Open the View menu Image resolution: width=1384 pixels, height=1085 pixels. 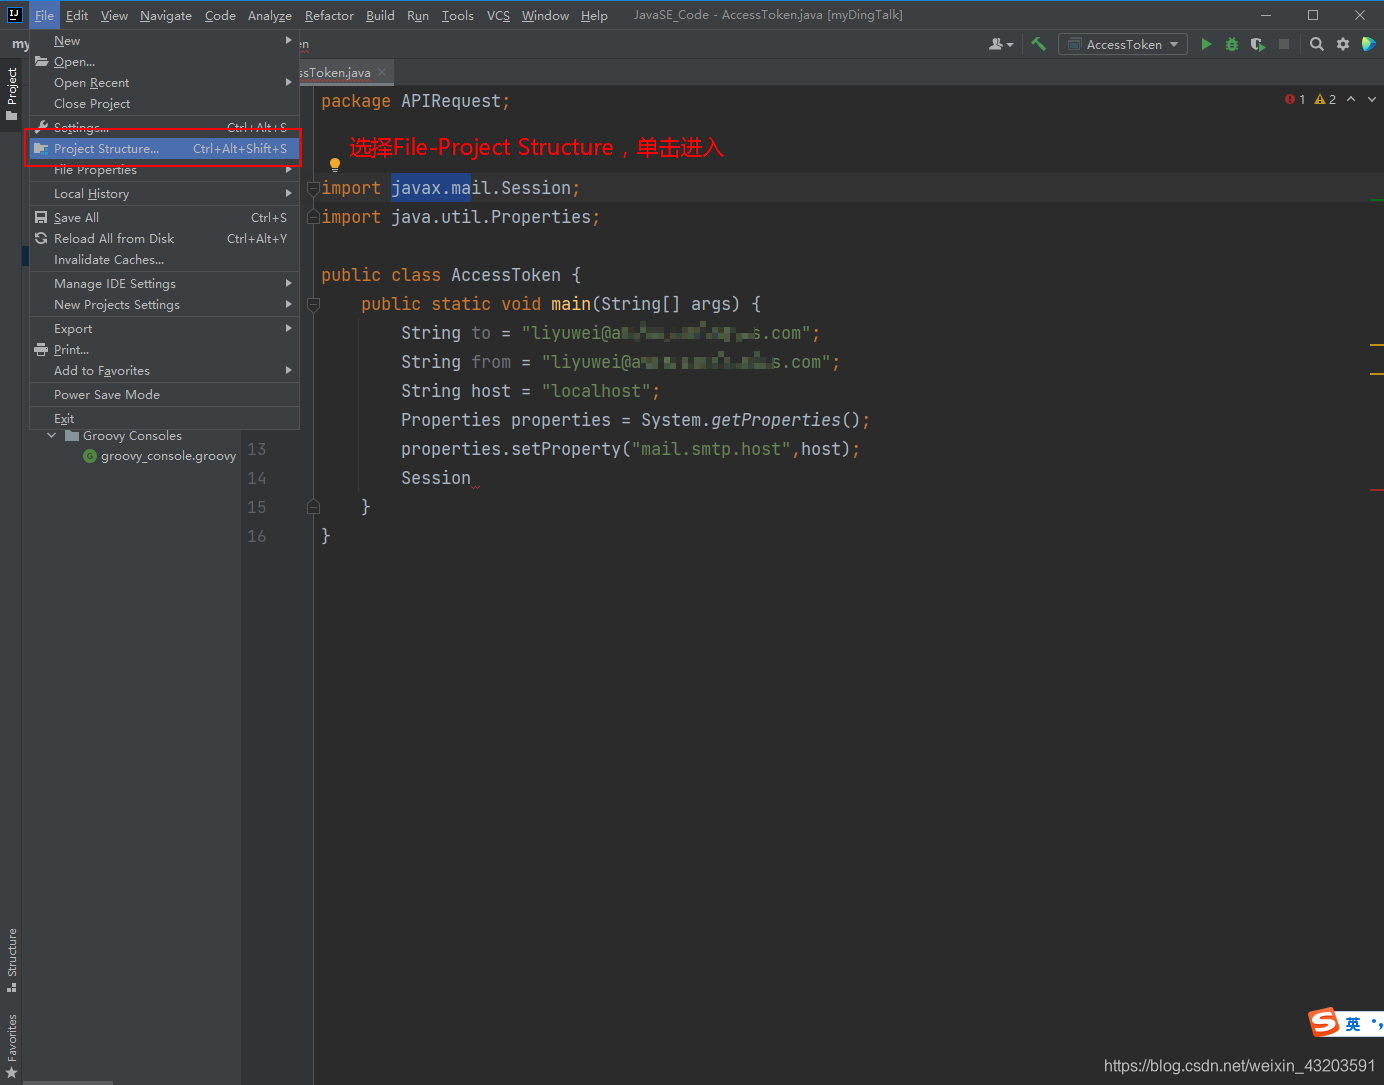pos(114,15)
